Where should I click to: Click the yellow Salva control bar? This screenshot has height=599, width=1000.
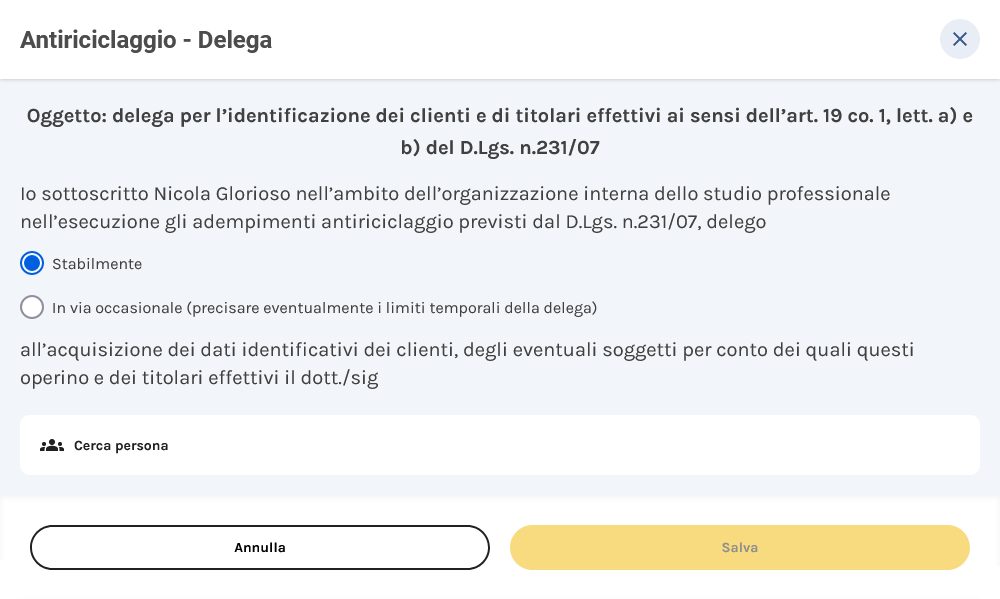pos(740,547)
